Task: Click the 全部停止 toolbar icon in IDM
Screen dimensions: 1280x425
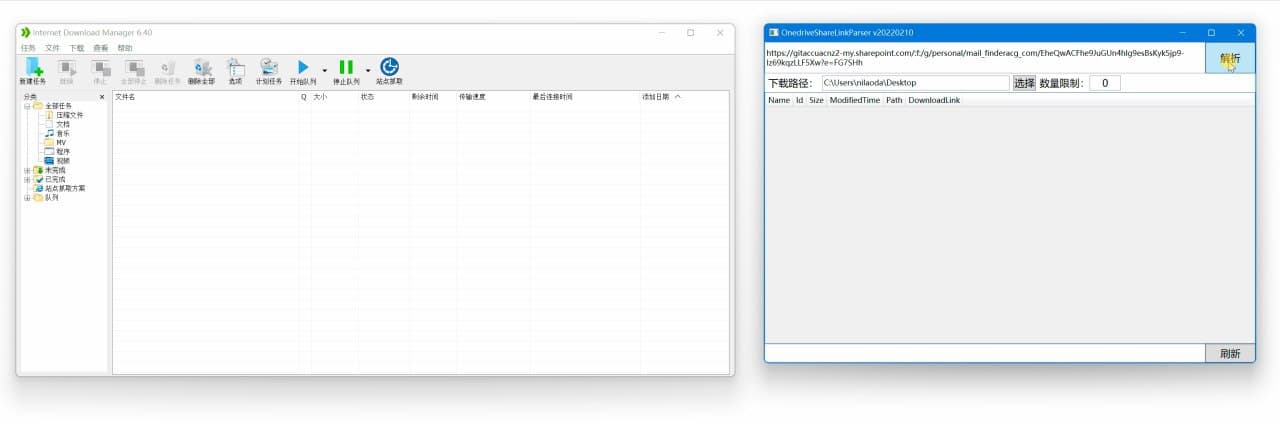Action: [133, 70]
